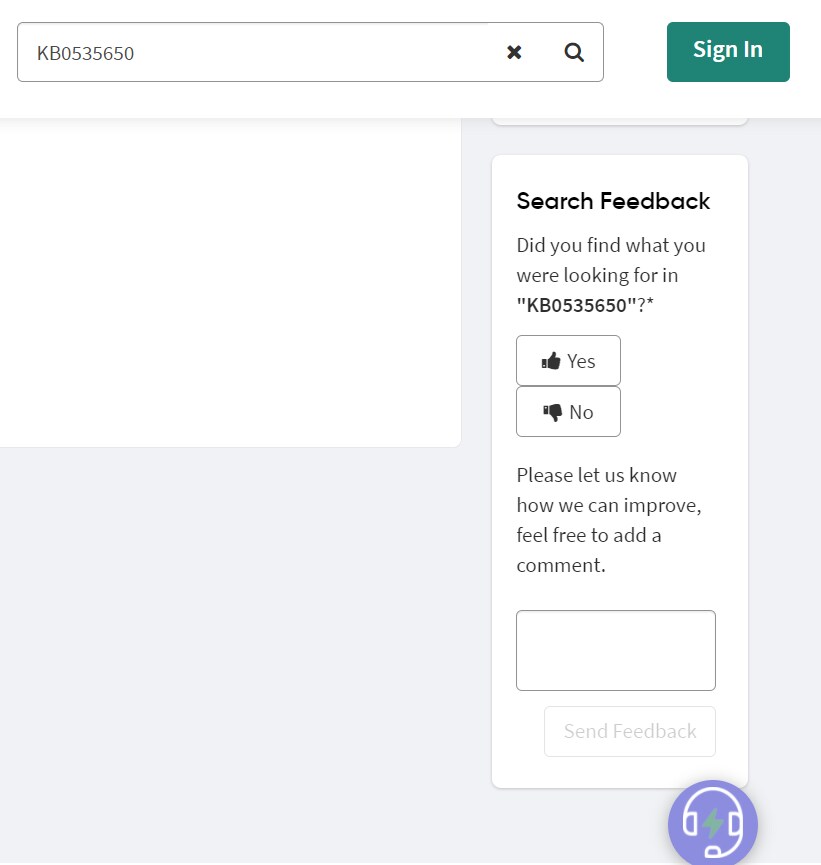This screenshot has height=865, width=821.
Task: Click the magnifying glass search icon
Action: click(574, 52)
